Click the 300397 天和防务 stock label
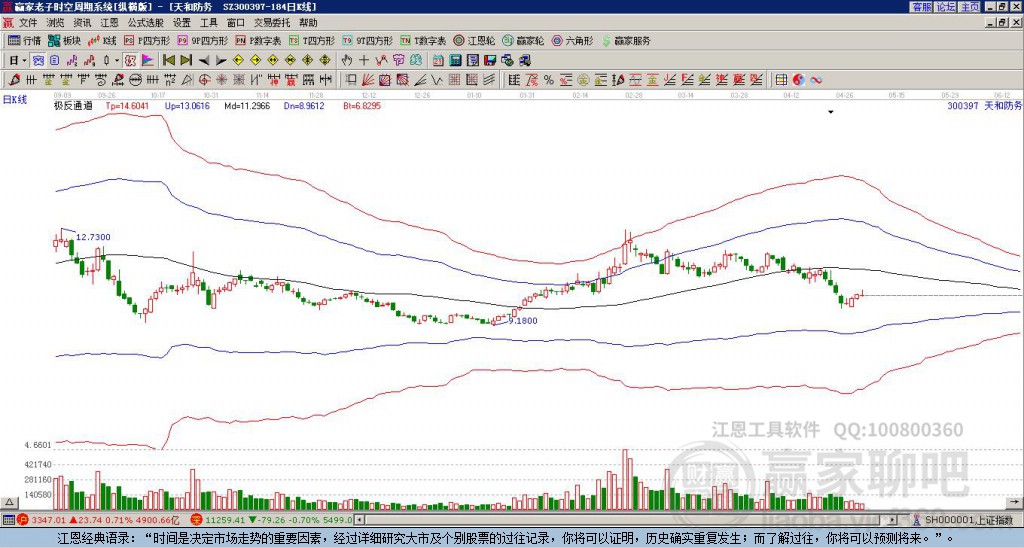Screen dimensions: 1024x548 pos(984,105)
